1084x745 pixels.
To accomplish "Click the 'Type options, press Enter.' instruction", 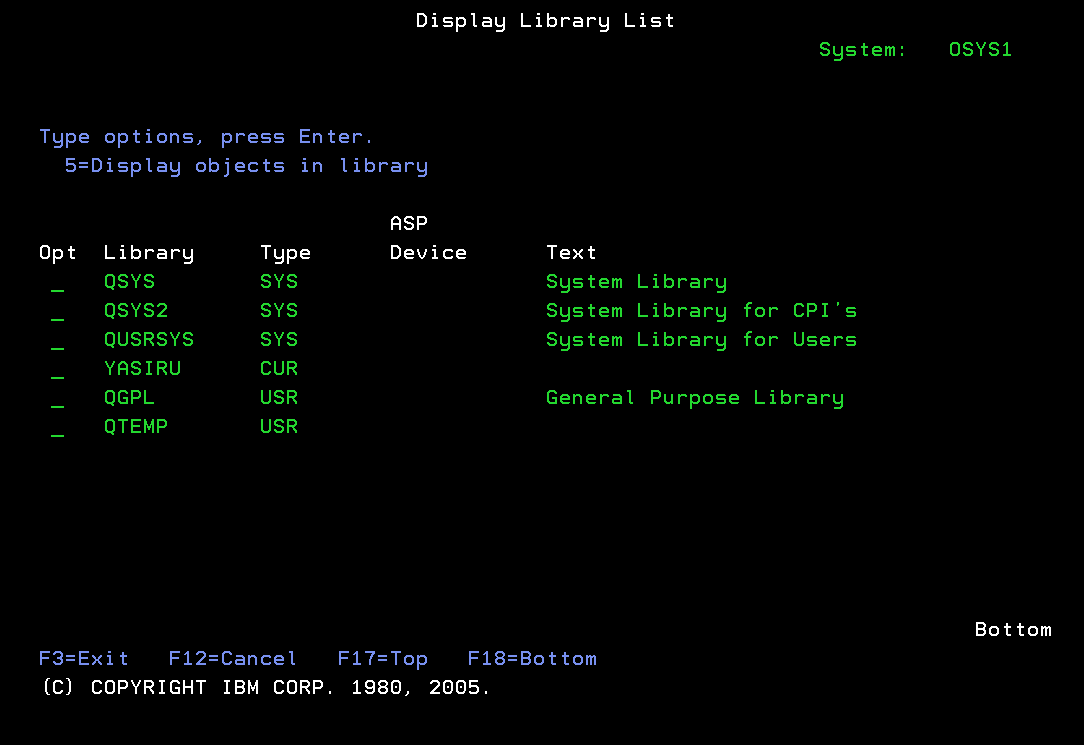I will [x=207, y=138].
